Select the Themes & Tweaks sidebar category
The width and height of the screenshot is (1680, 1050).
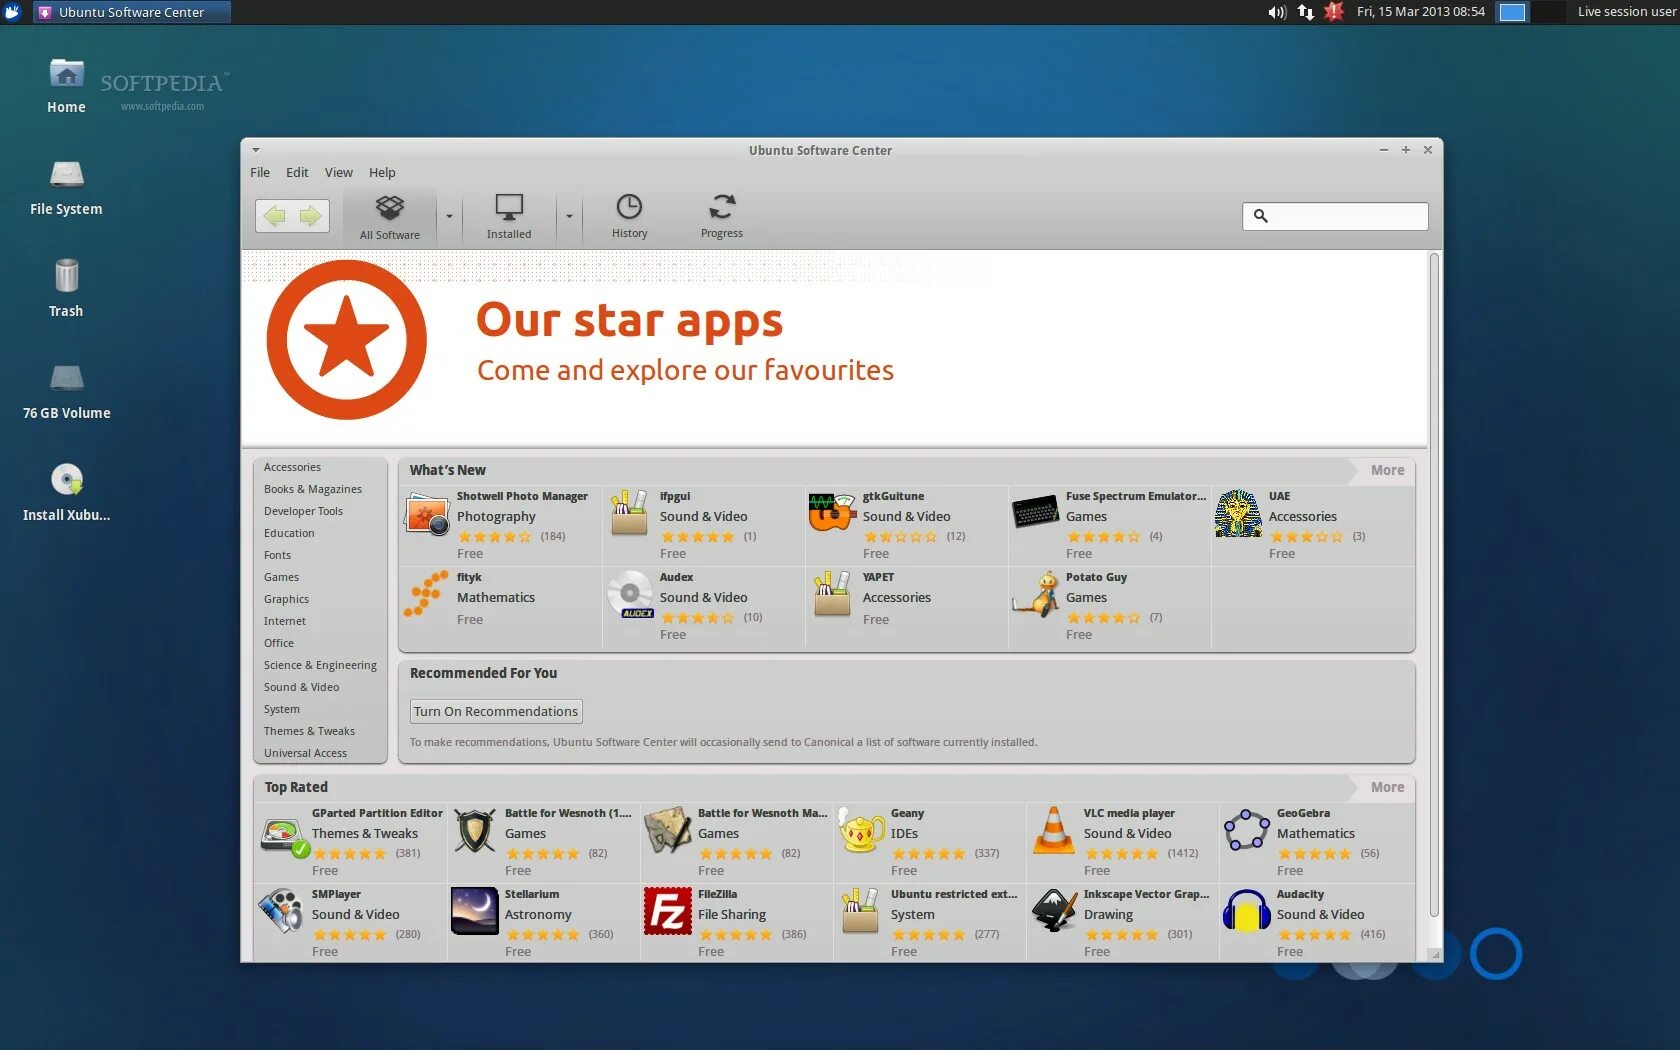[x=309, y=731]
